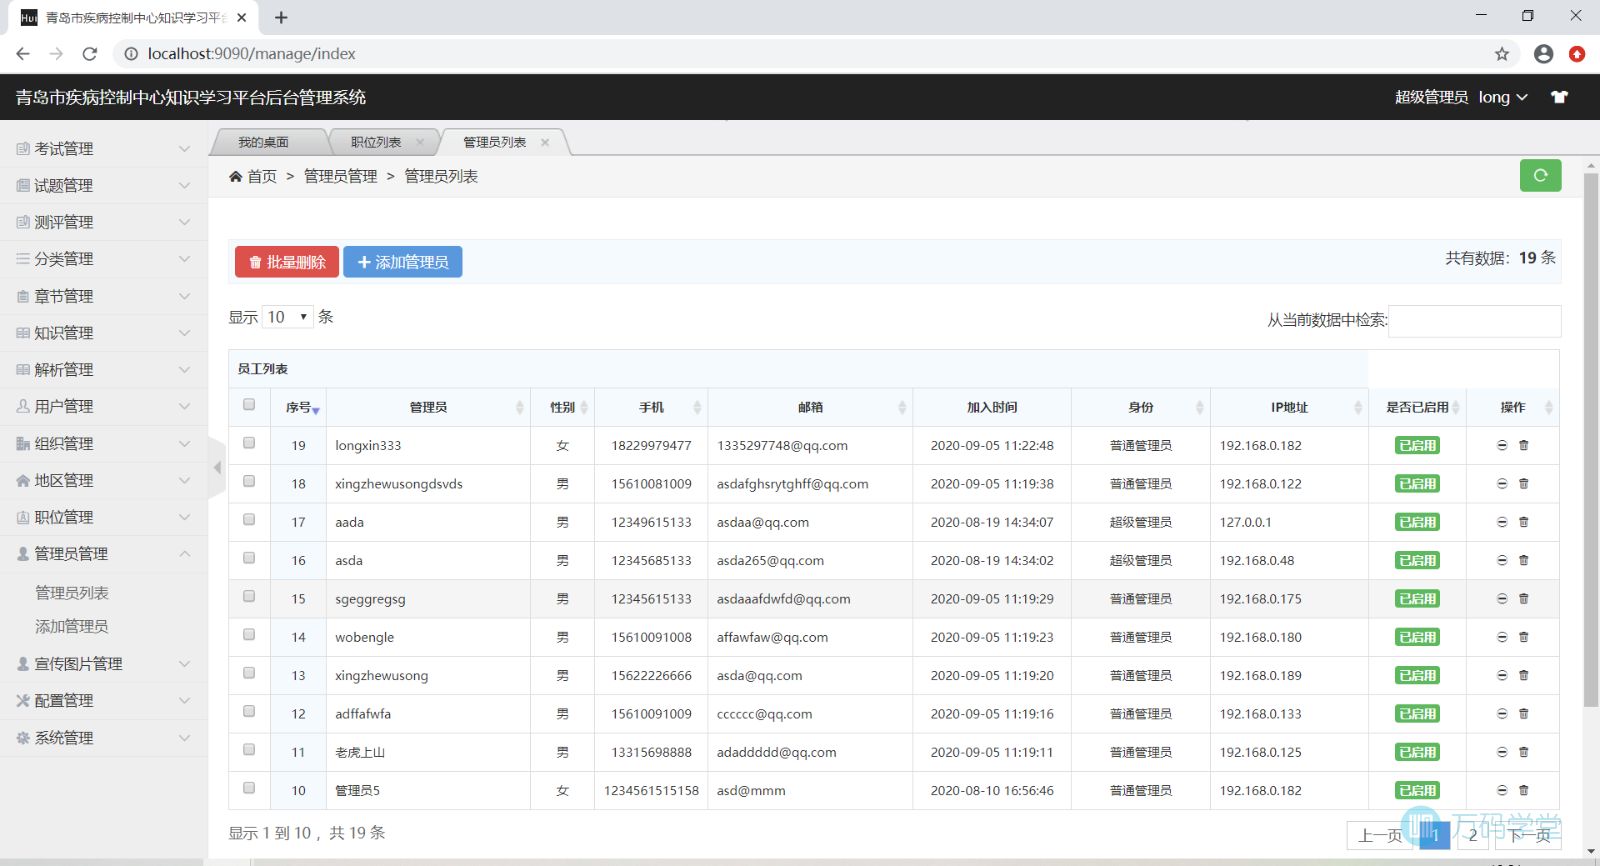The image size is (1600, 866).
Task: Focus the 从当前数据中检索 search input
Action: [x=1474, y=320]
